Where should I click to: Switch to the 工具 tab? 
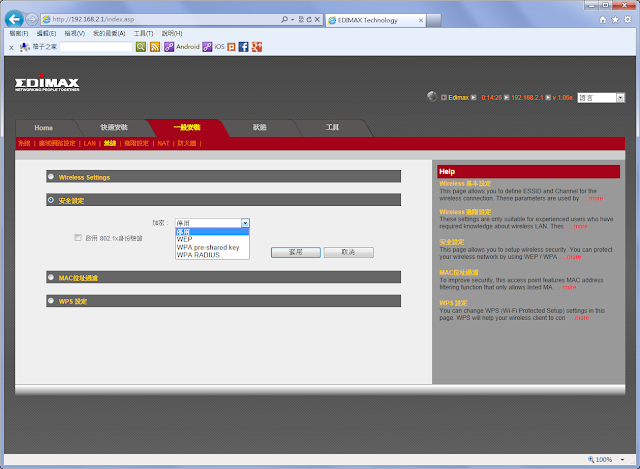332,127
